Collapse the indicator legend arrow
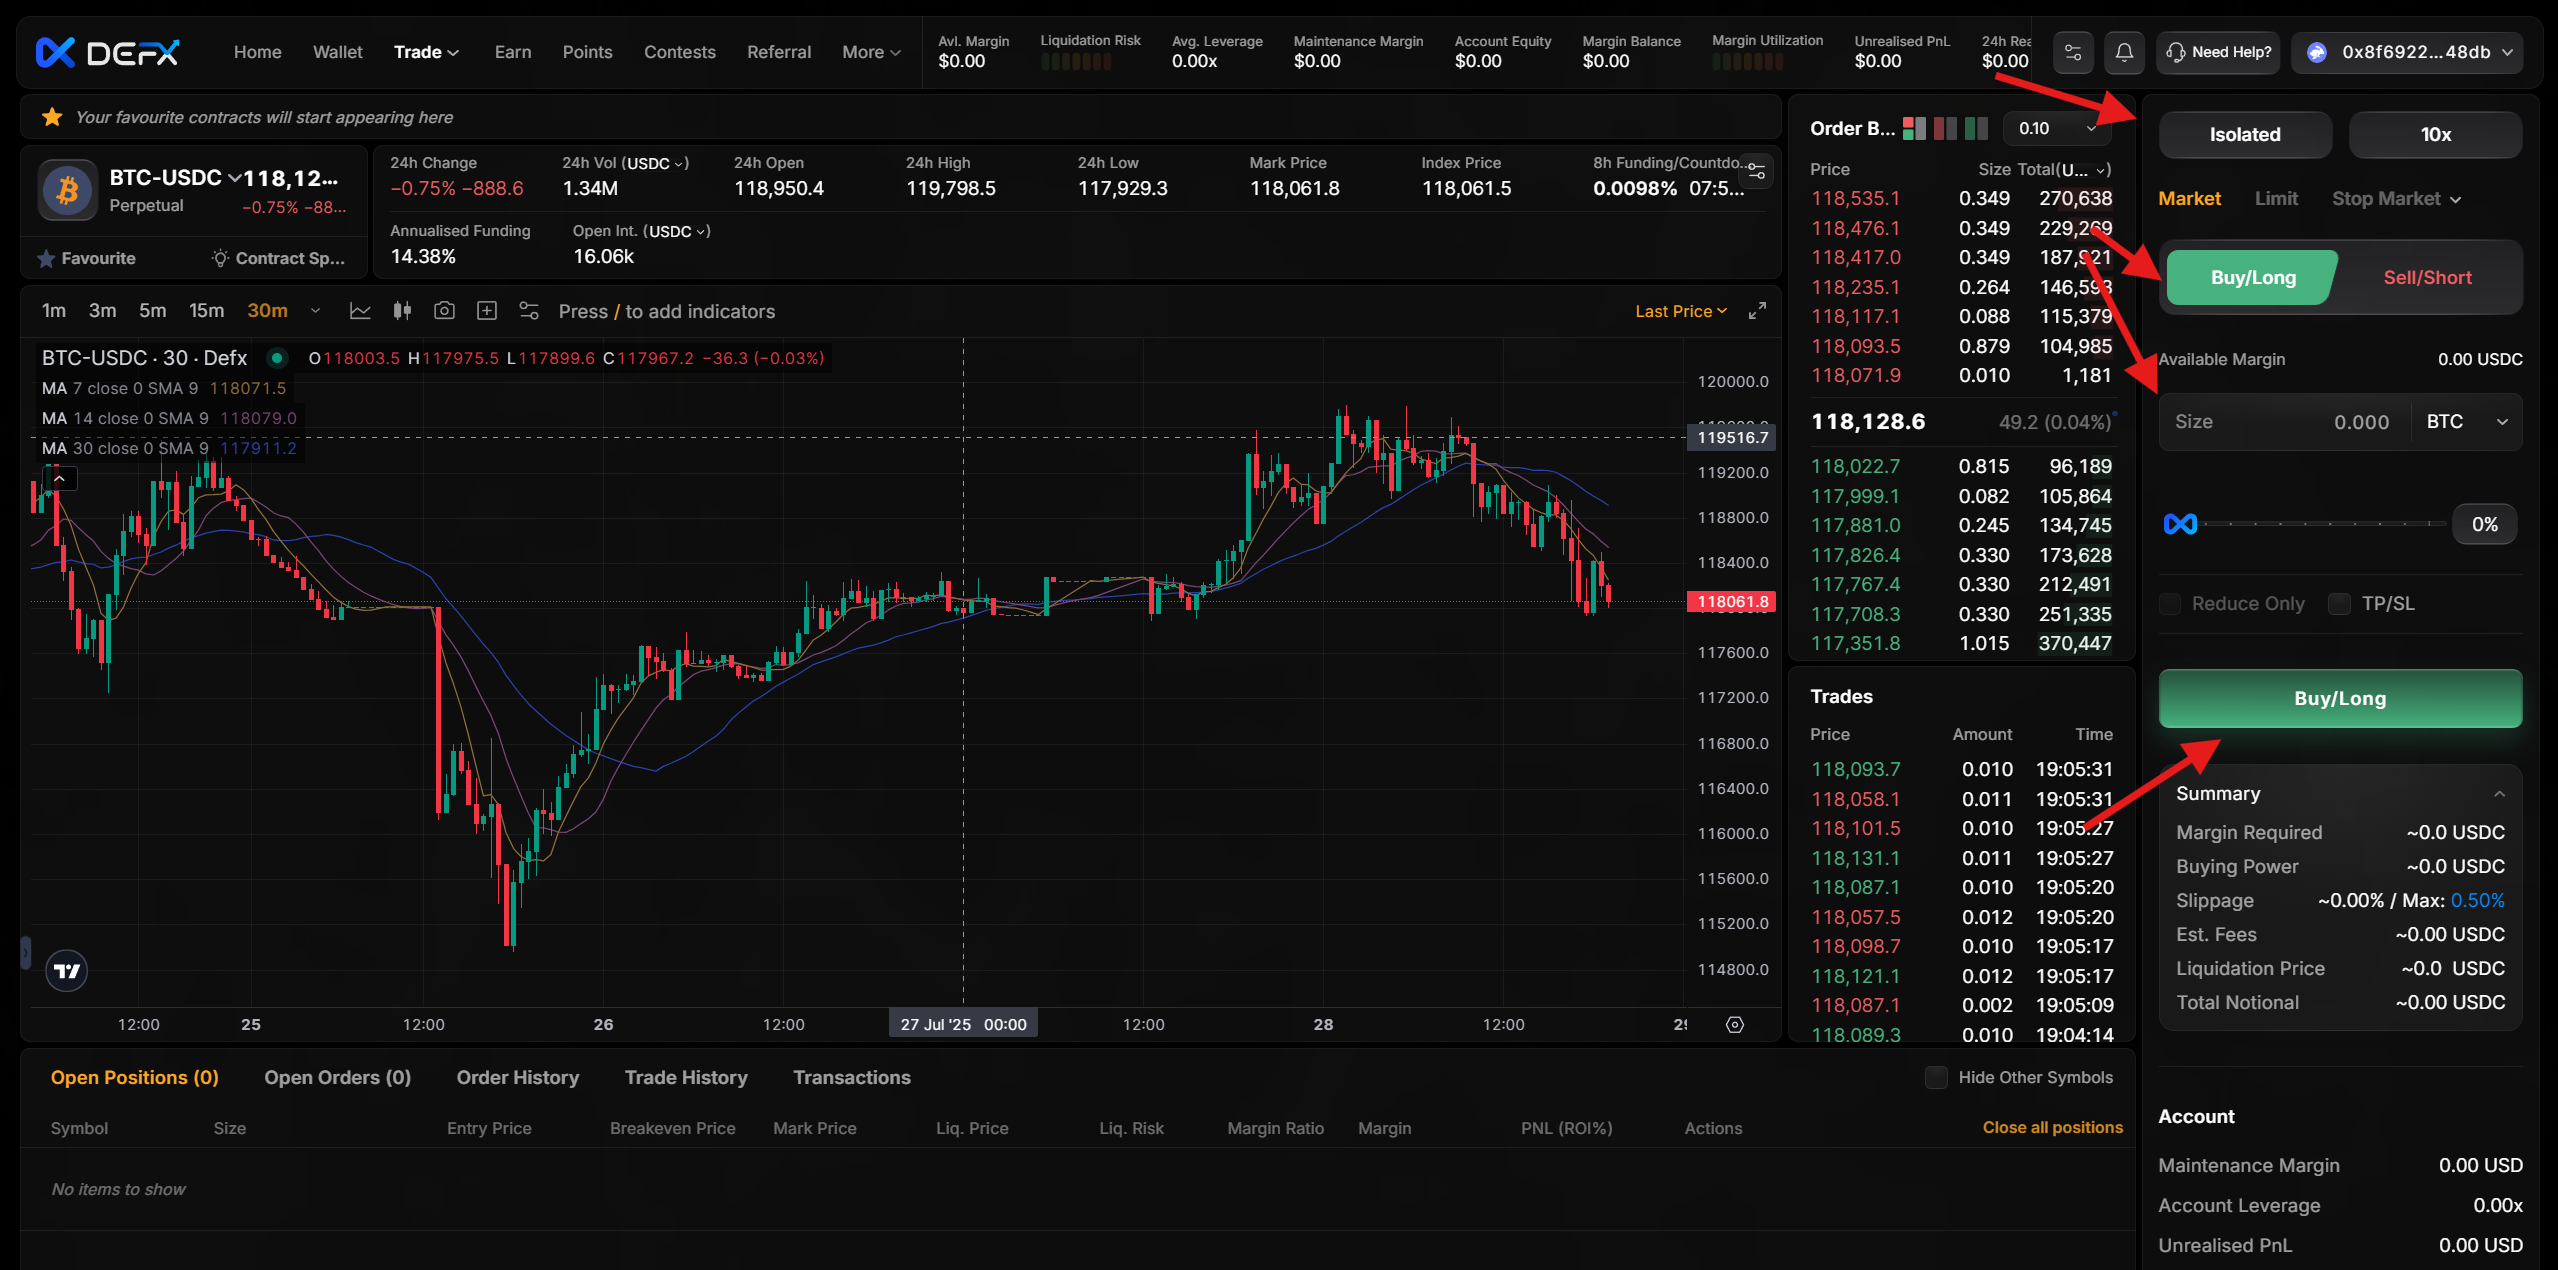The height and width of the screenshot is (1270, 2558). coord(59,479)
